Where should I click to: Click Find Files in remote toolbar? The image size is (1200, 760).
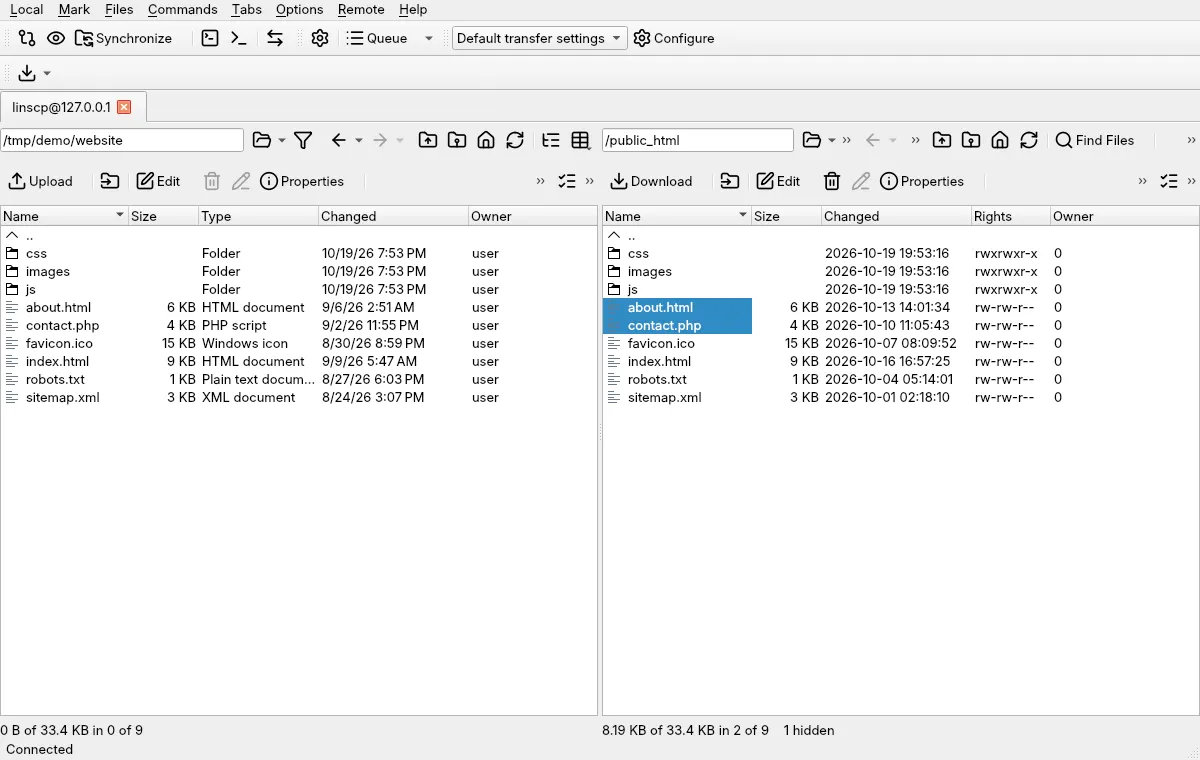pyautogui.click(x=1095, y=140)
